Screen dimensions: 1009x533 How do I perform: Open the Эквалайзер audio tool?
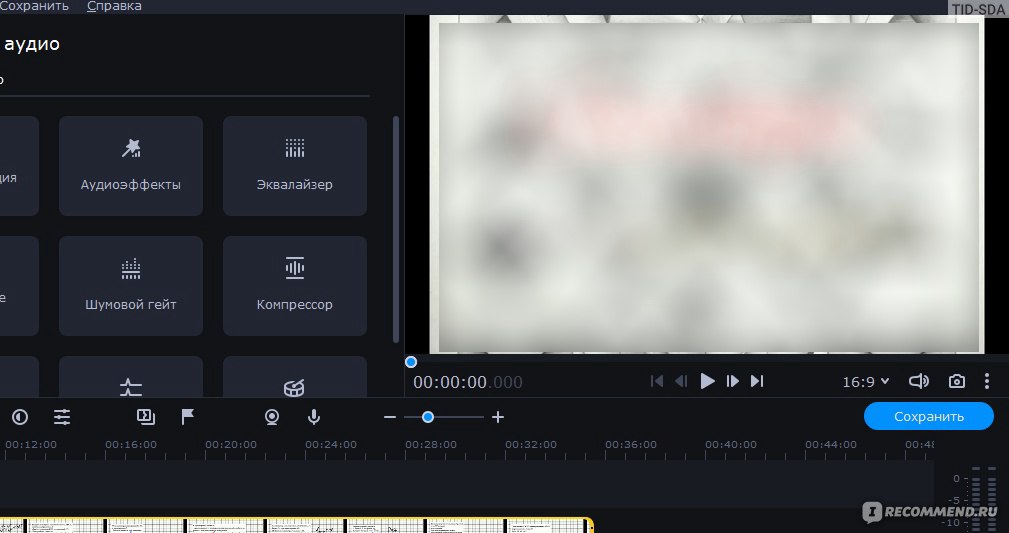tap(295, 166)
